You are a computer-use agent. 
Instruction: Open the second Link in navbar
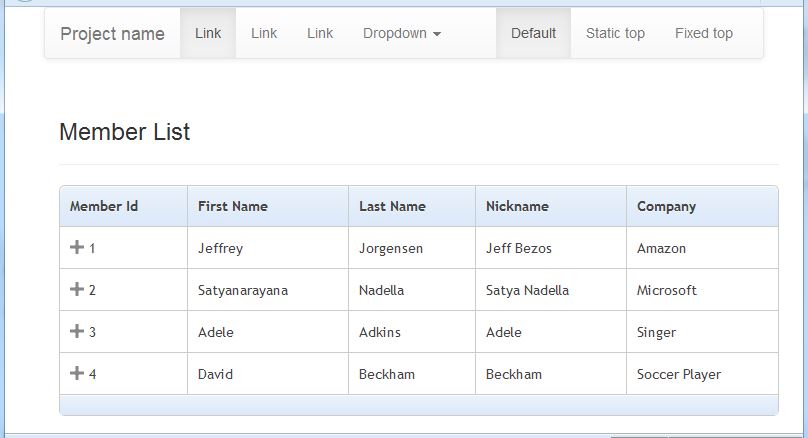(x=264, y=33)
